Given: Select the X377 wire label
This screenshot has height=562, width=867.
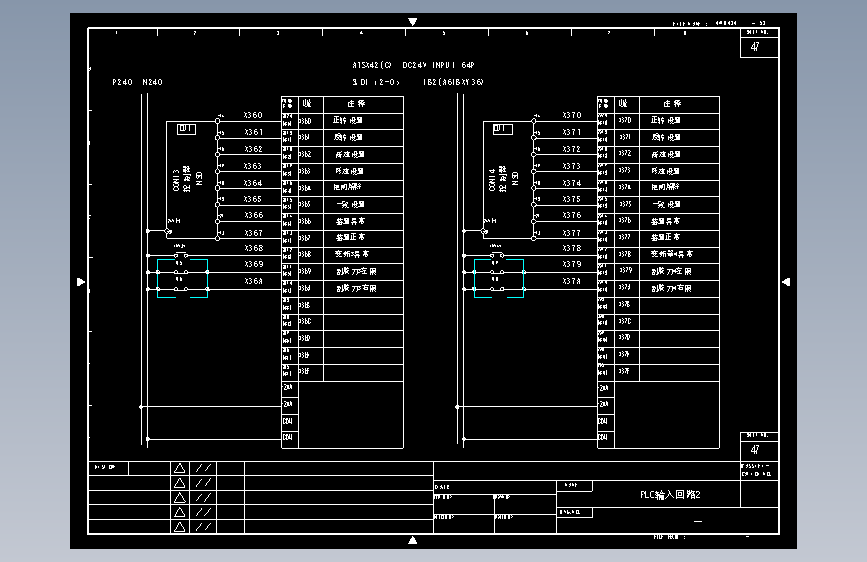Looking at the screenshot, I should click(x=572, y=233).
